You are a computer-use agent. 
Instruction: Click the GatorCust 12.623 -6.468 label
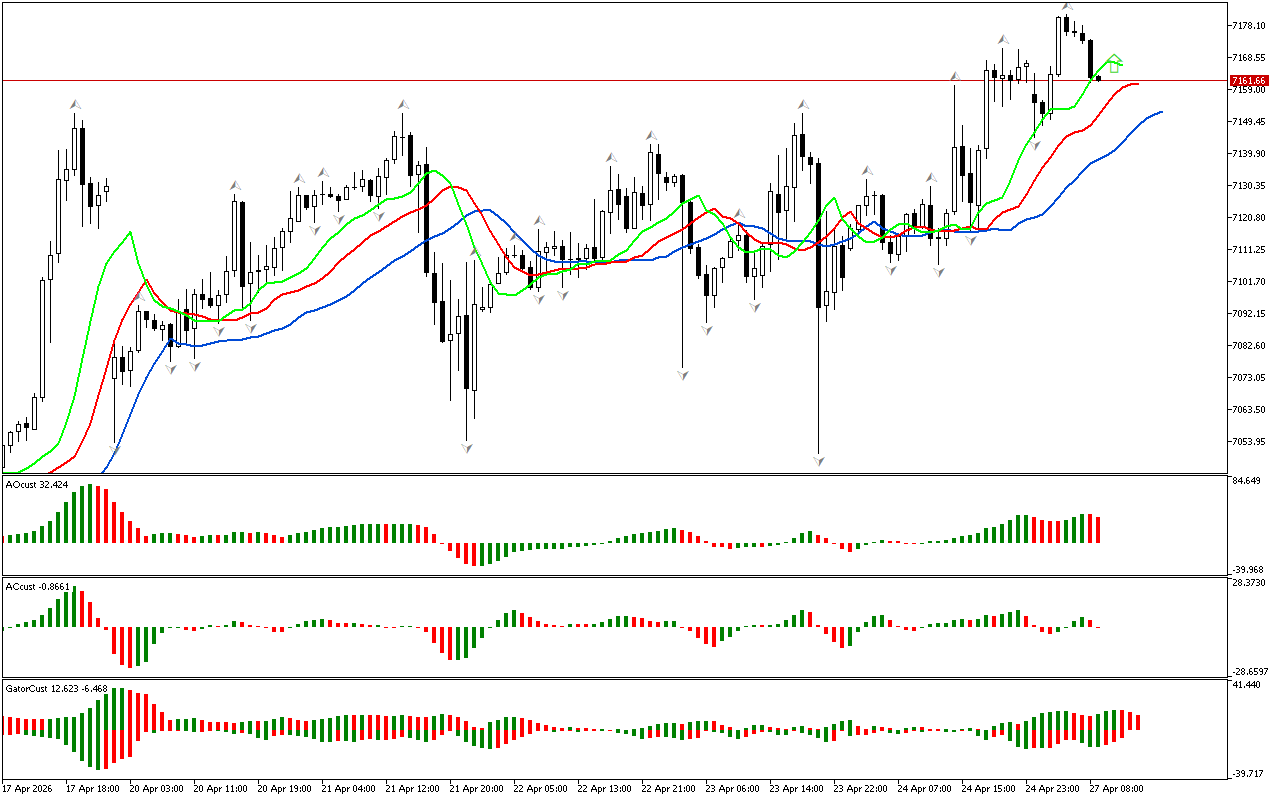56,688
